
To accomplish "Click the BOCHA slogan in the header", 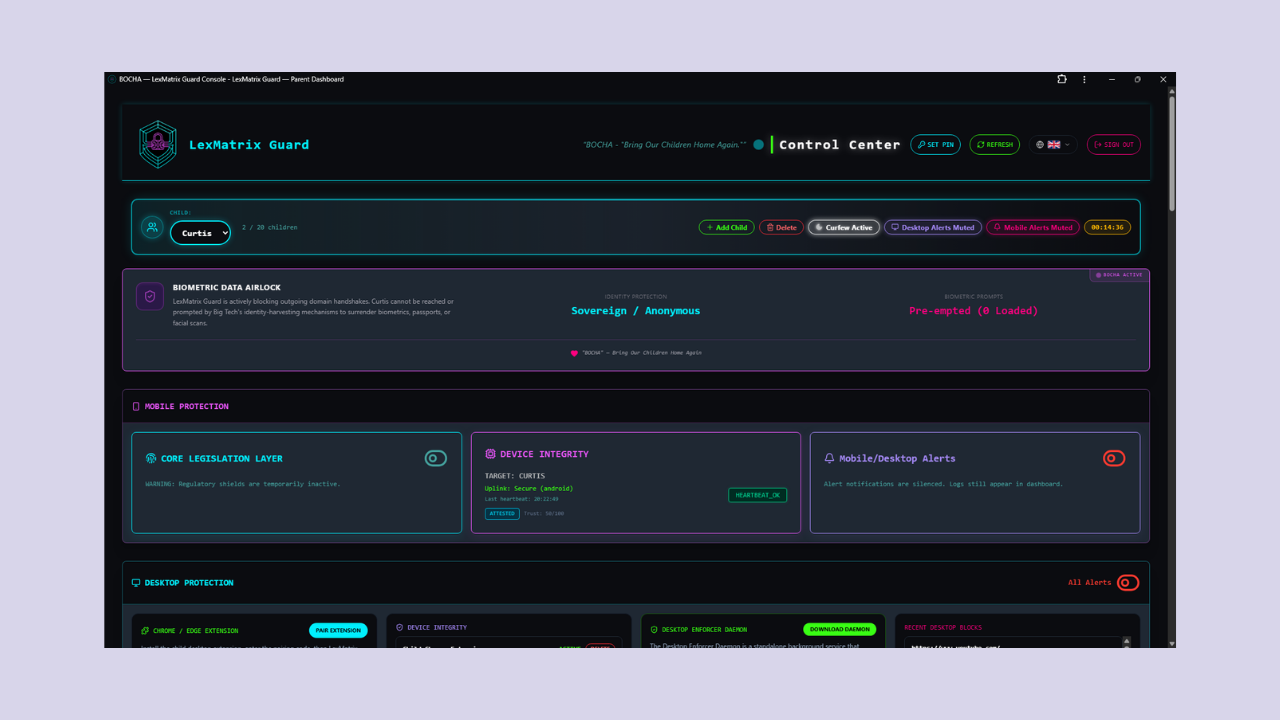I will point(665,145).
